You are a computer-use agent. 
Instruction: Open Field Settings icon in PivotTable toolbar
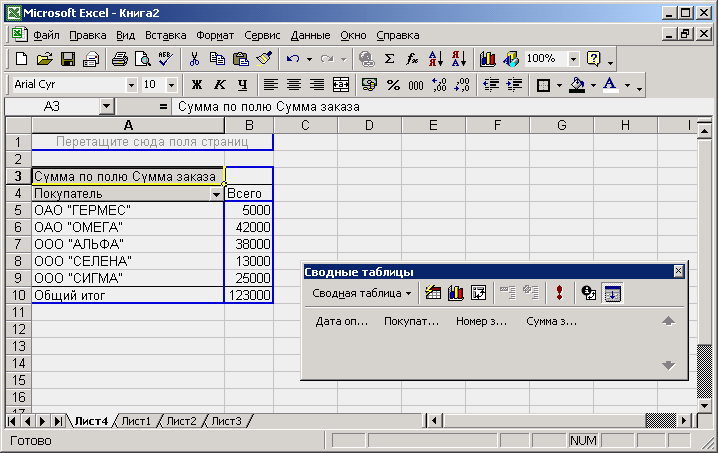[x=588, y=293]
